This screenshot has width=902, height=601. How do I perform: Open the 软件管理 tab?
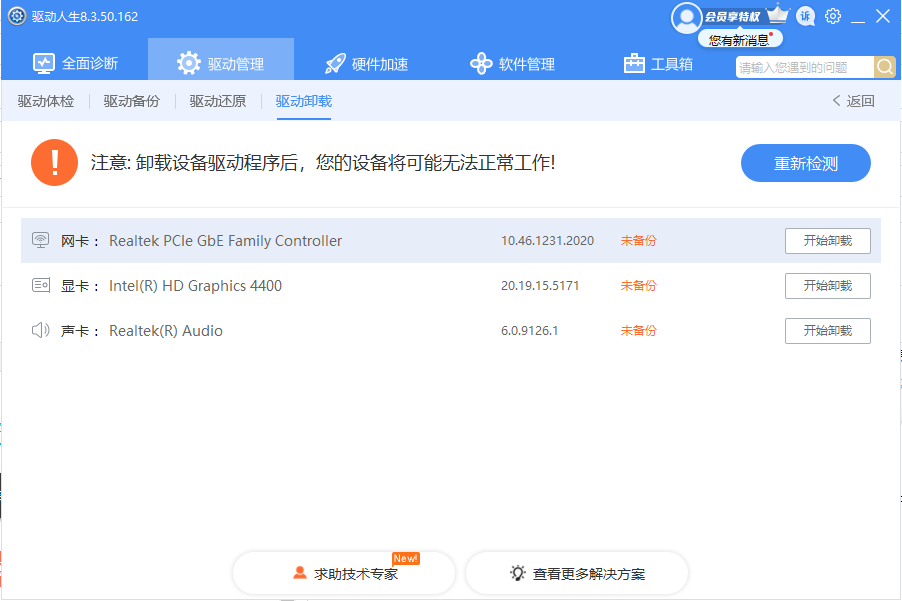tap(512, 64)
